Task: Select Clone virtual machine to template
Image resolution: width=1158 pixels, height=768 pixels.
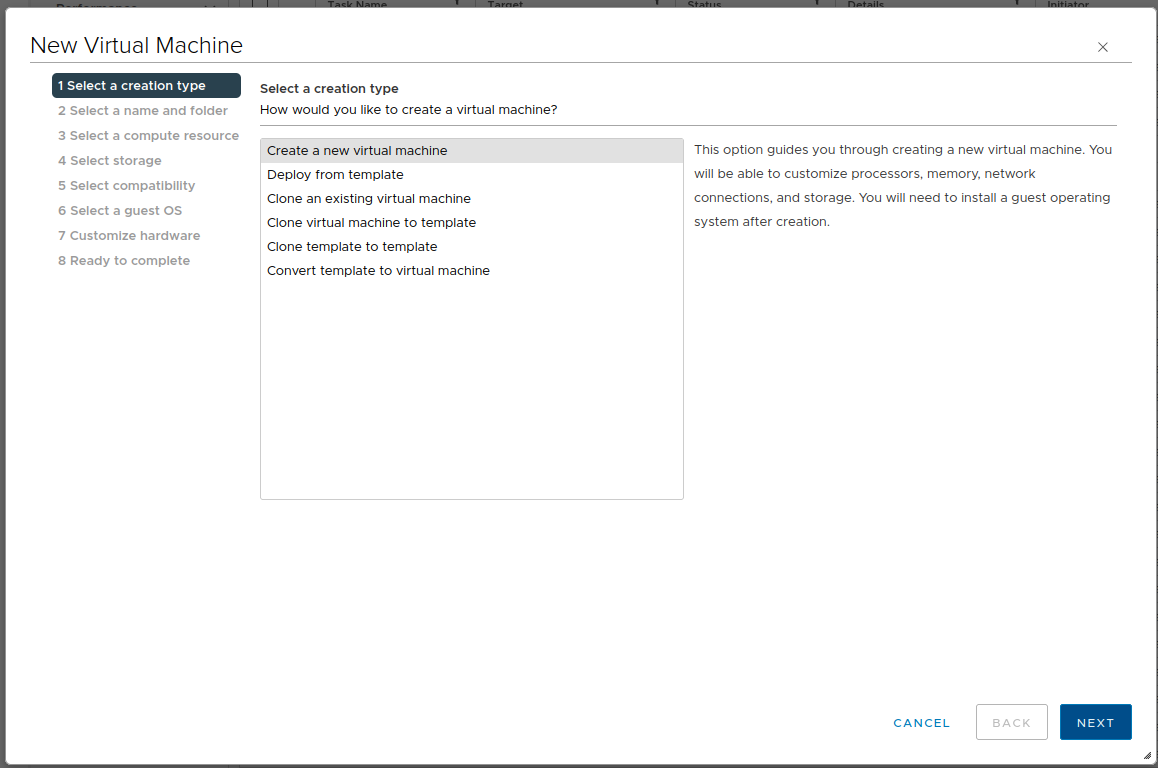Action: [x=371, y=223]
